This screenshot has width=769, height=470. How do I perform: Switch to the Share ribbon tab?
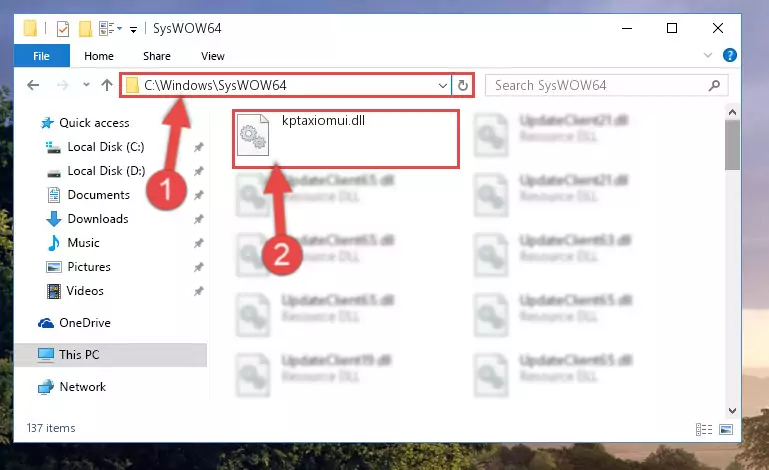(157, 56)
